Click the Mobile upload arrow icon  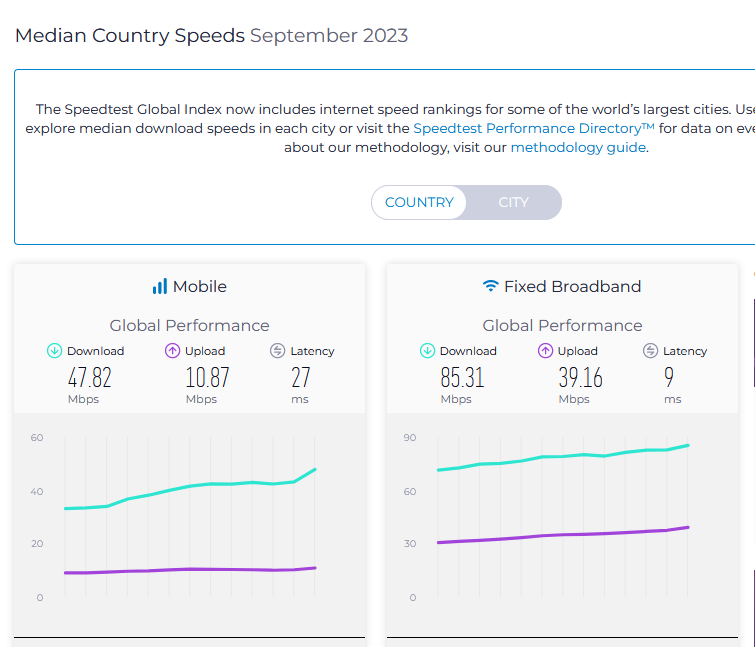click(172, 351)
